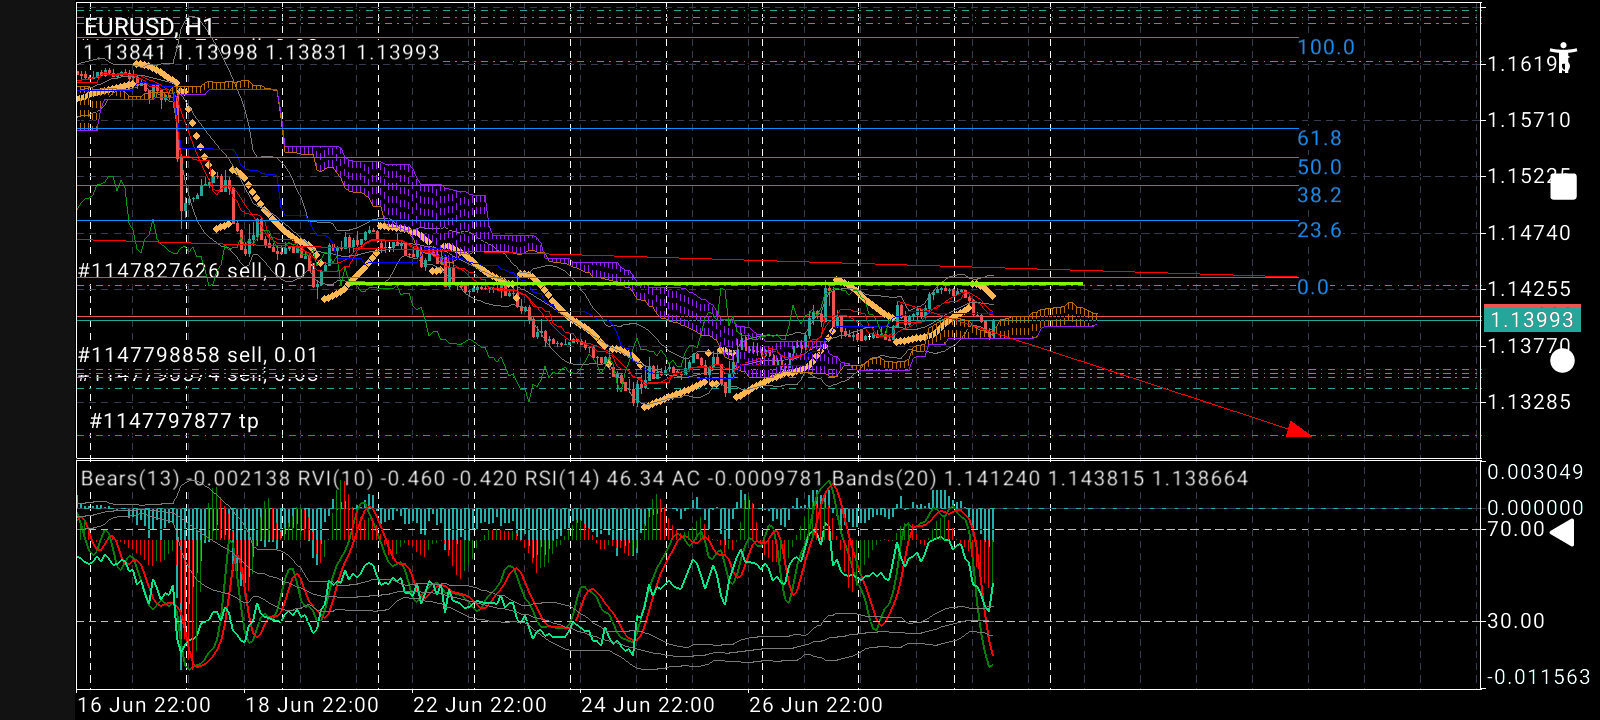The width and height of the screenshot is (1600, 720).
Task: Tap the accessibility person icon
Action: (x=1562, y=58)
